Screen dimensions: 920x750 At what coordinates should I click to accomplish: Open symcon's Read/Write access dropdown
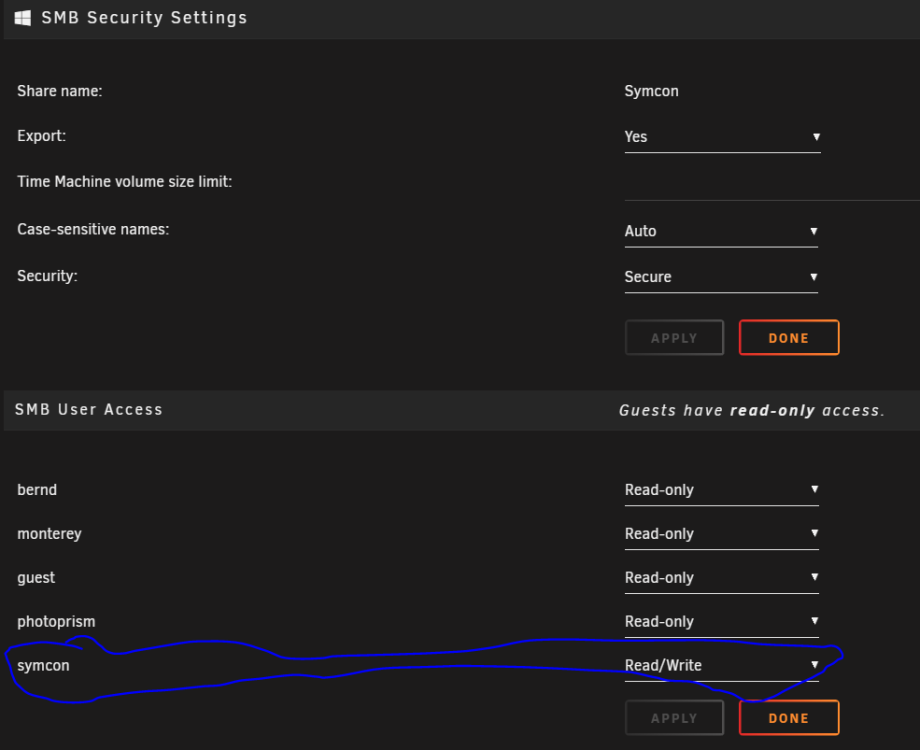tap(721, 666)
